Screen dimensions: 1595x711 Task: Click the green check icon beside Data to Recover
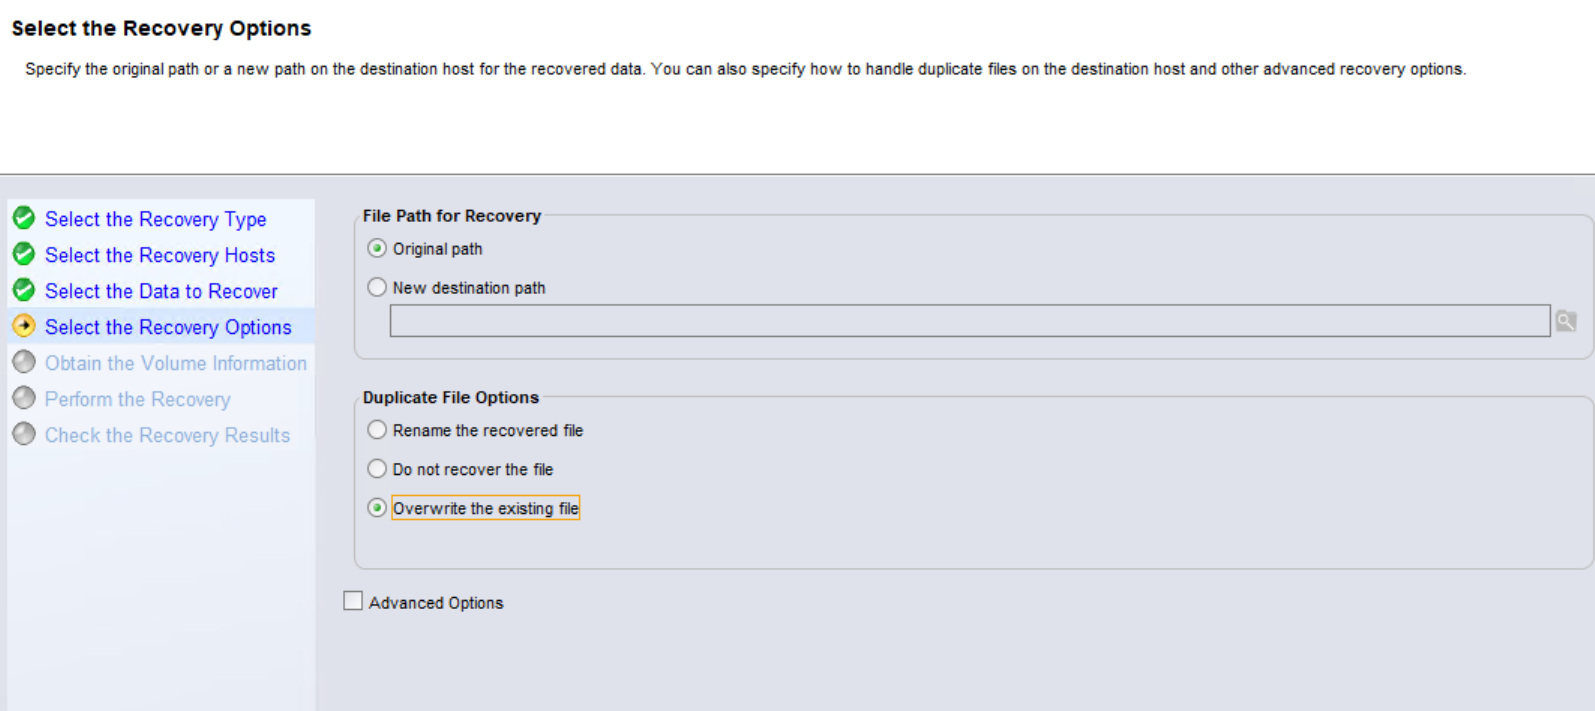click(24, 290)
